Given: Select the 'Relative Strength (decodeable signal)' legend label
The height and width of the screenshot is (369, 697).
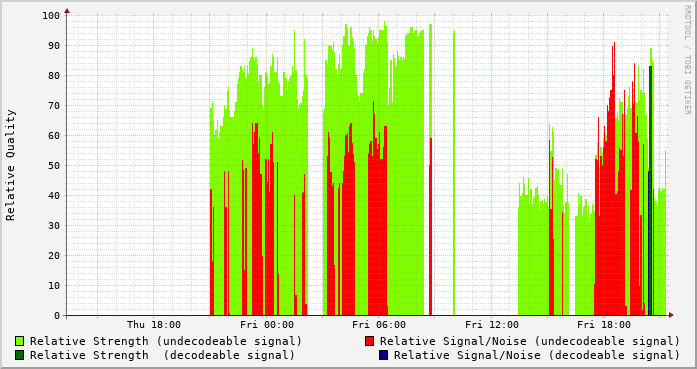Looking at the screenshot, I should coord(162,355).
